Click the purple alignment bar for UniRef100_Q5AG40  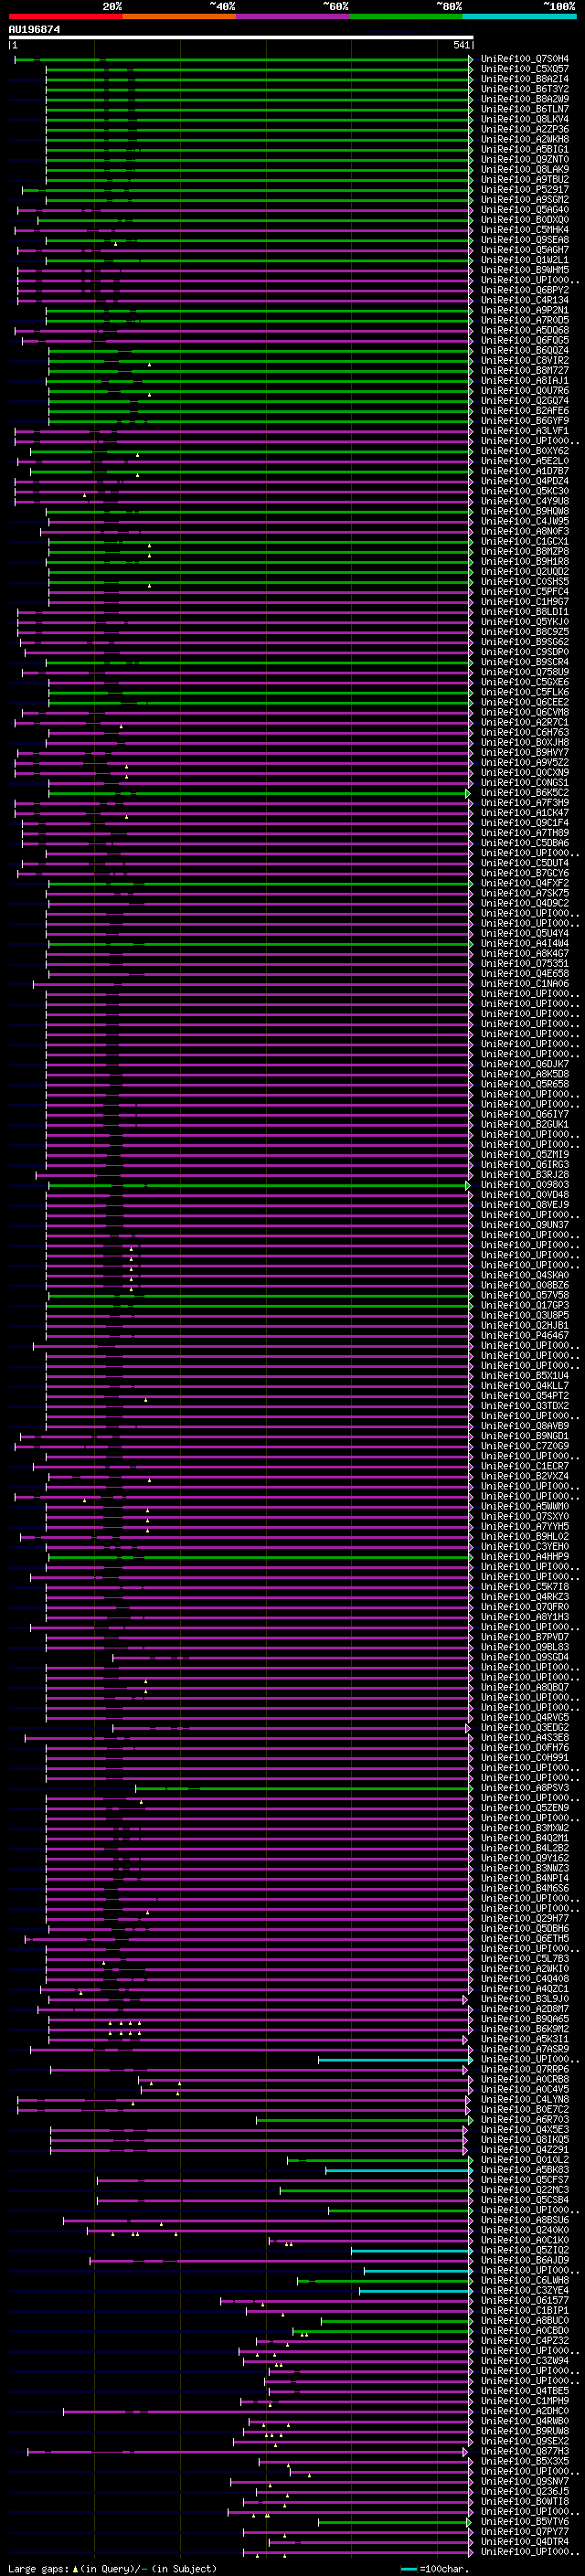point(245,210)
